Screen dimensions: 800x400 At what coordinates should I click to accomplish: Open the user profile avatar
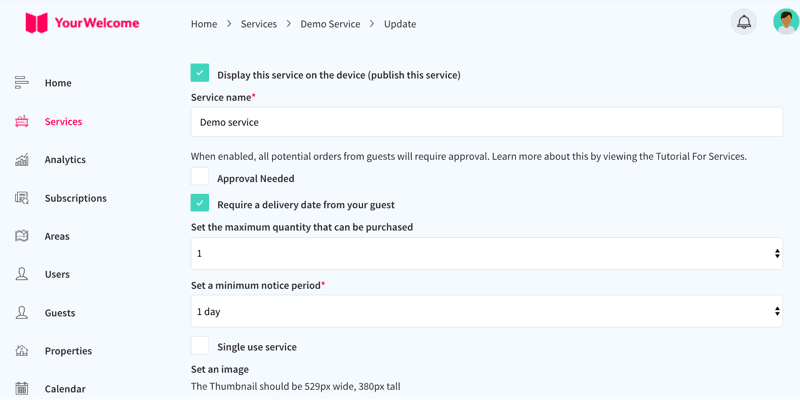pyautogui.click(x=786, y=22)
